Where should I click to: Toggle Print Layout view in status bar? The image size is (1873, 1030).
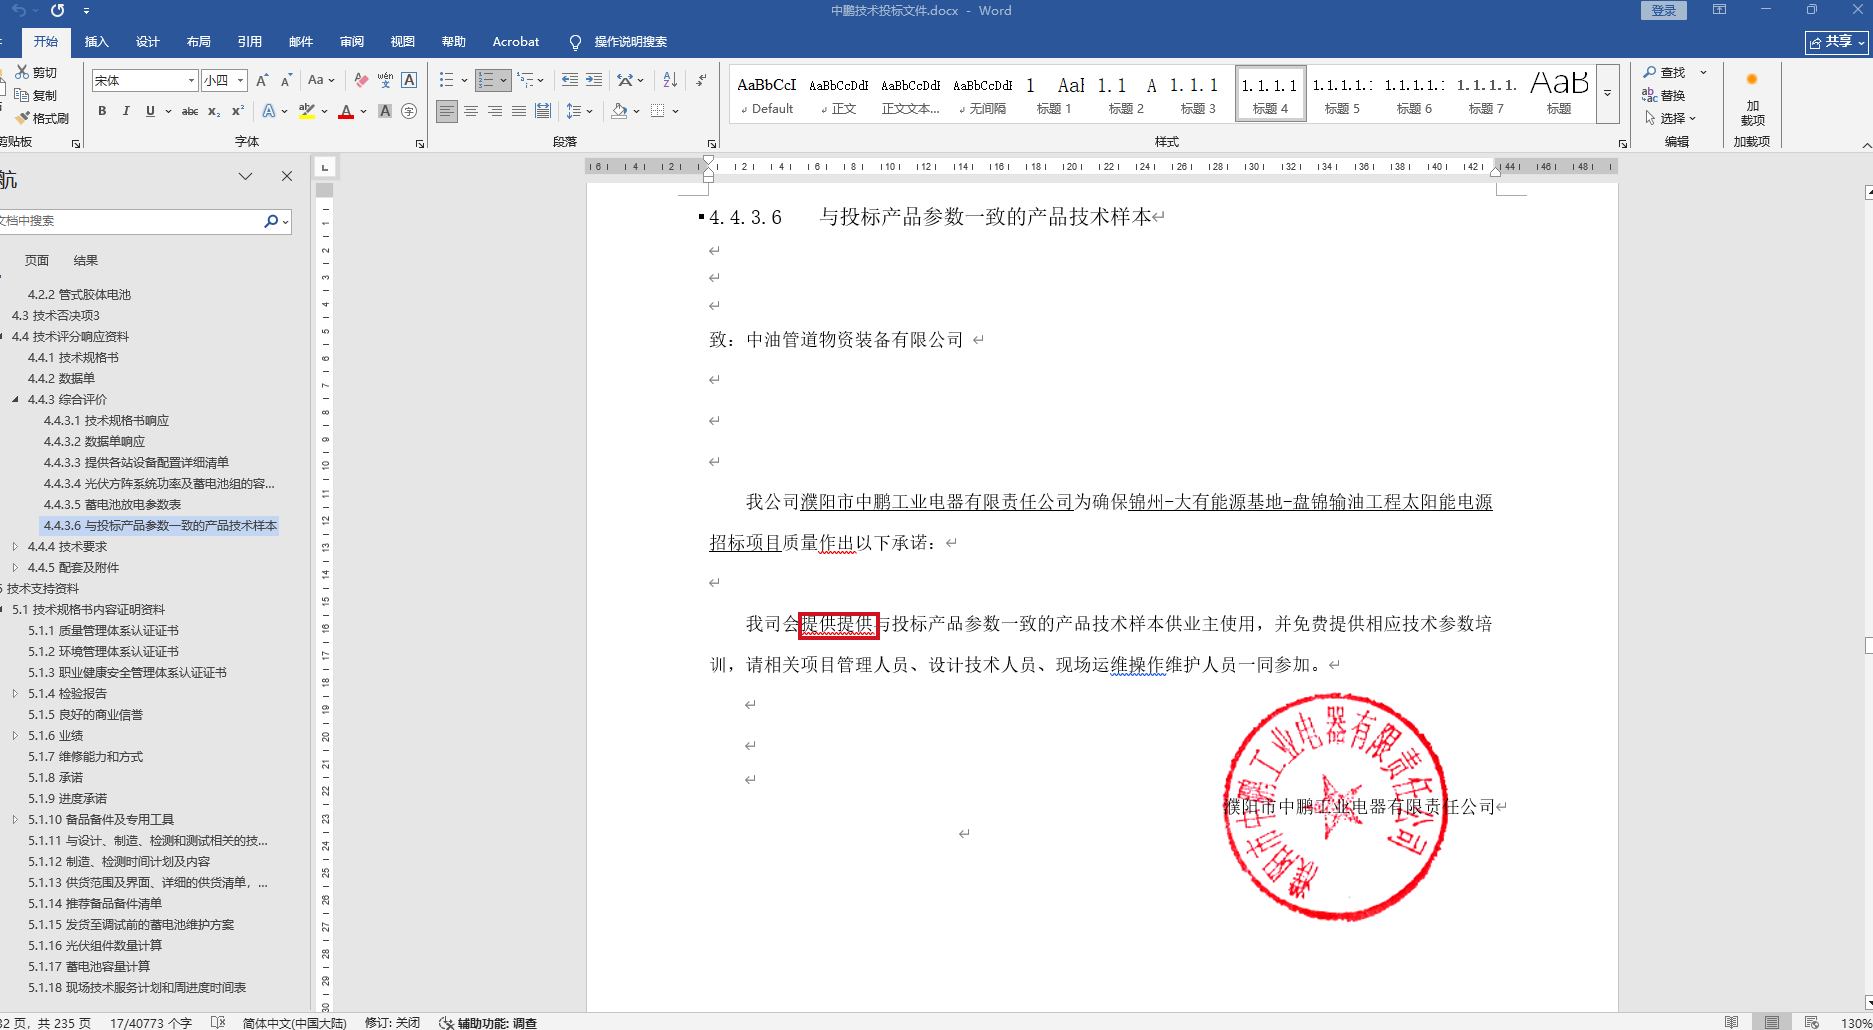pyautogui.click(x=1772, y=1022)
